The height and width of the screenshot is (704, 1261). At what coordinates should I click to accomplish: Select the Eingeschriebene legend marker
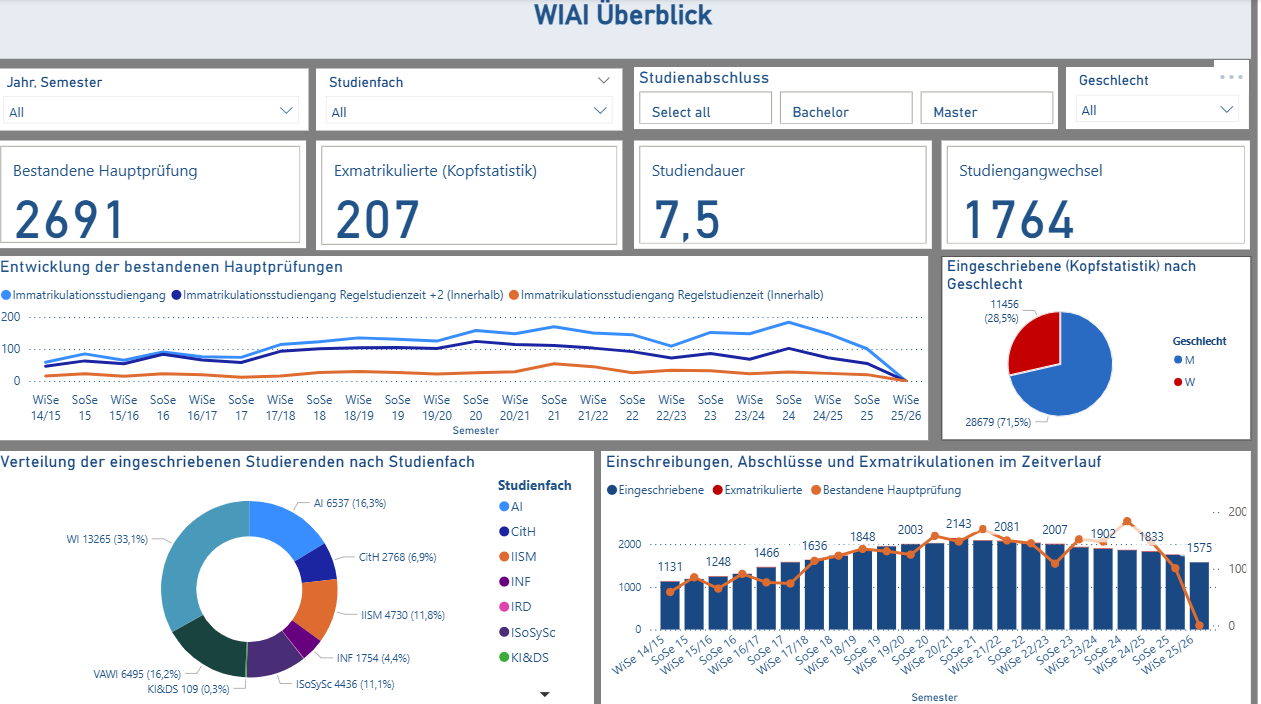[611, 490]
